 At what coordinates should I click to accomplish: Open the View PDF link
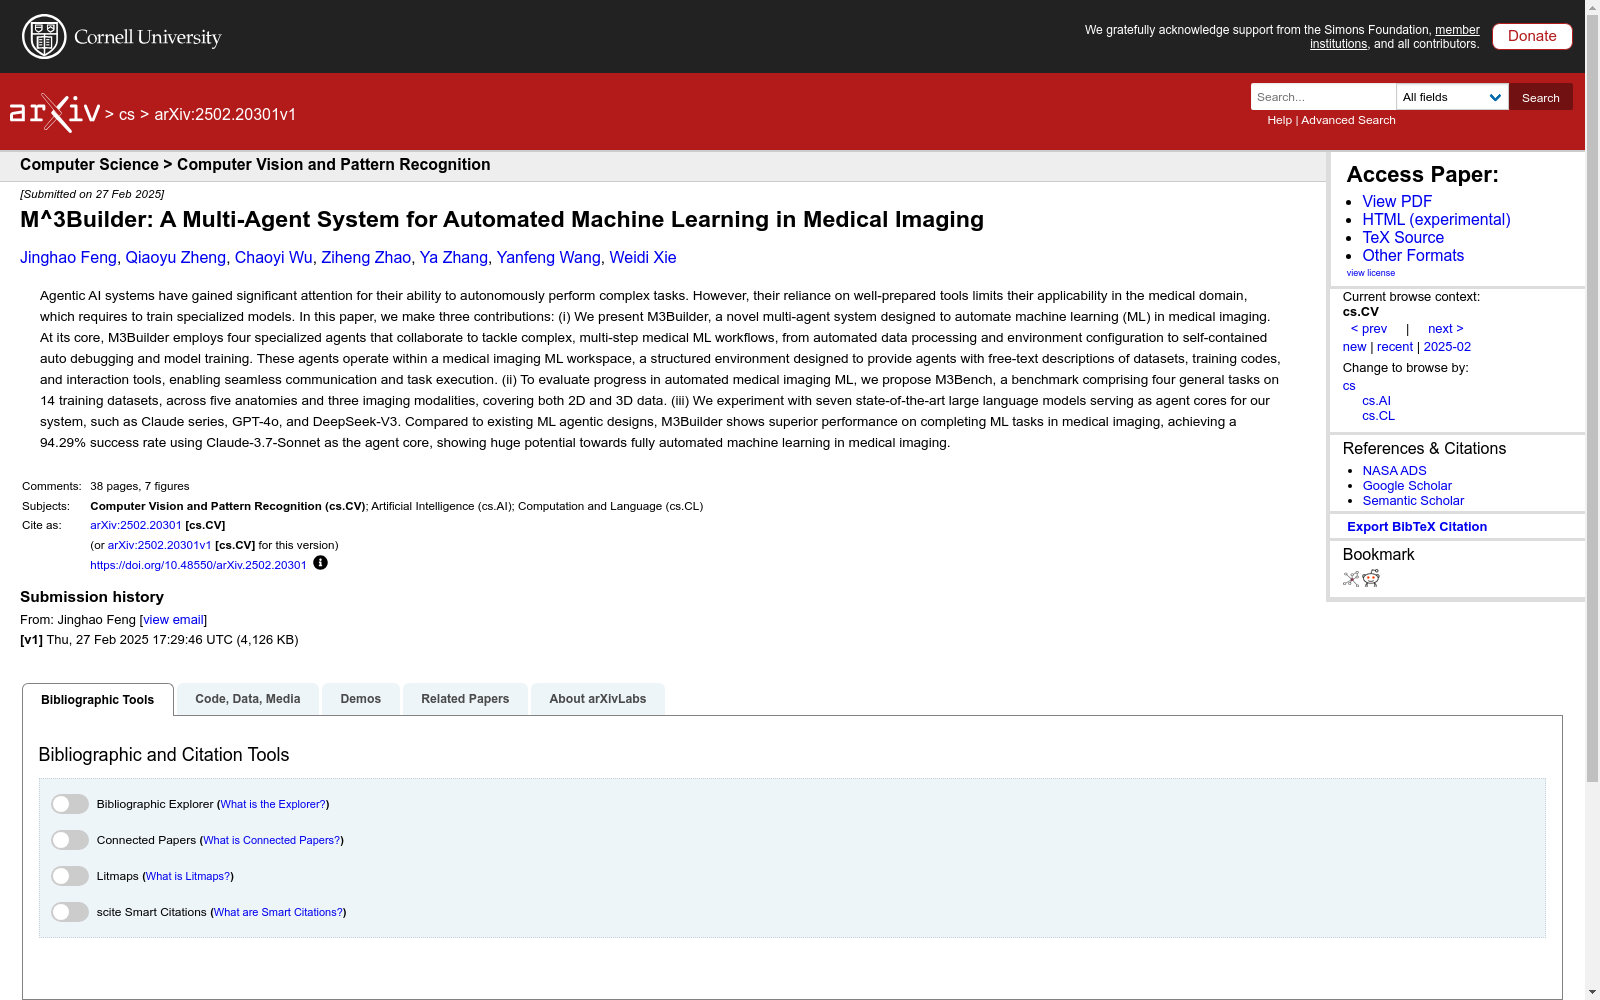pyautogui.click(x=1397, y=202)
